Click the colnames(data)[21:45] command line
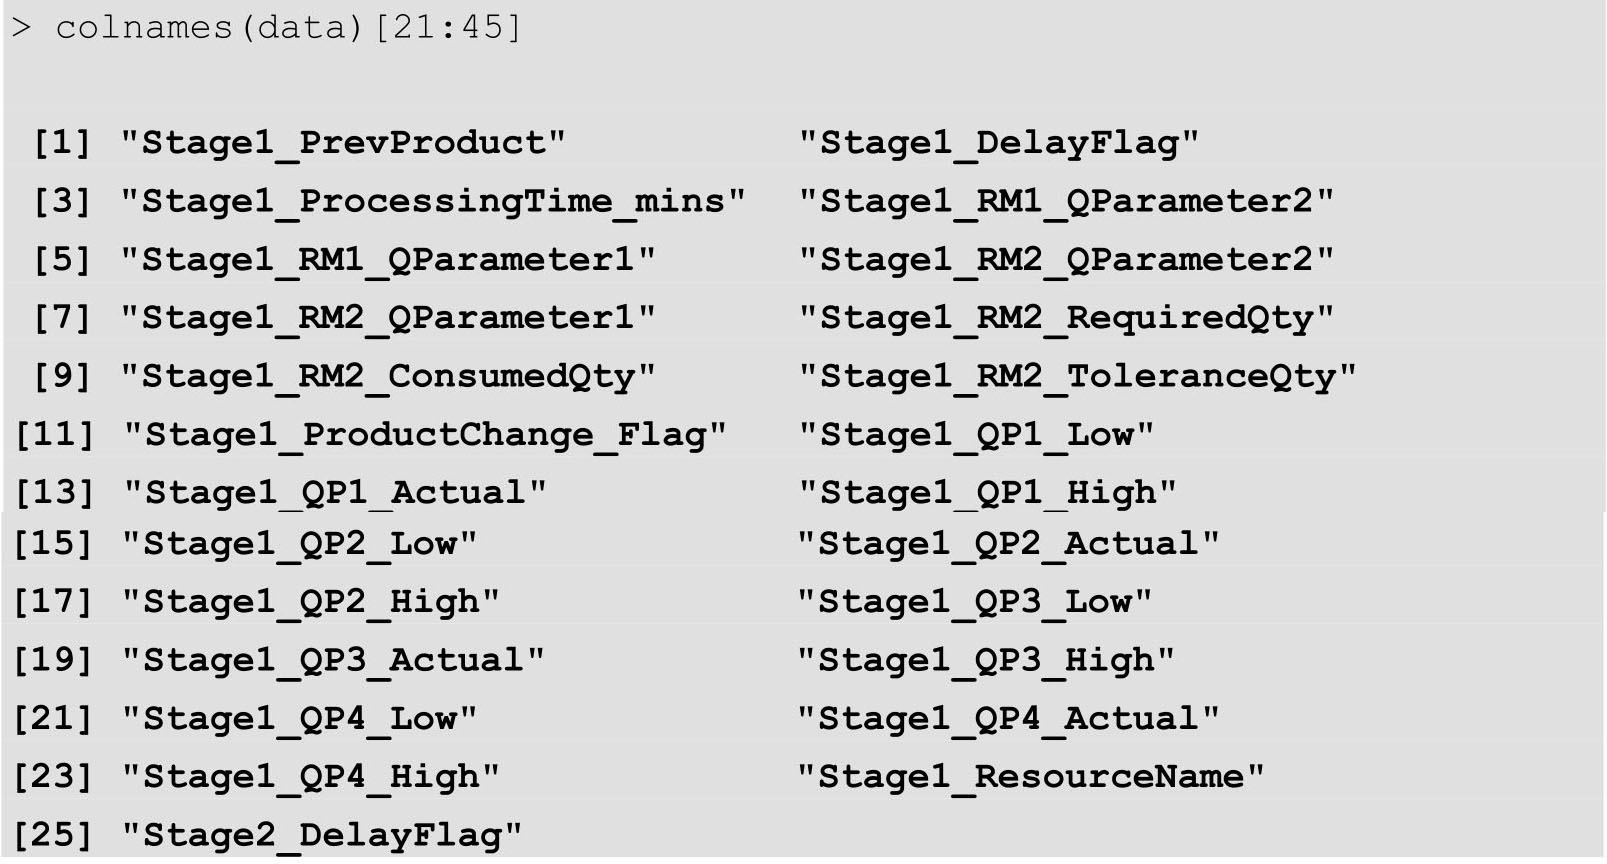Image resolution: width=1607 pixels, height=864 pixels. [x=288, y=27]
